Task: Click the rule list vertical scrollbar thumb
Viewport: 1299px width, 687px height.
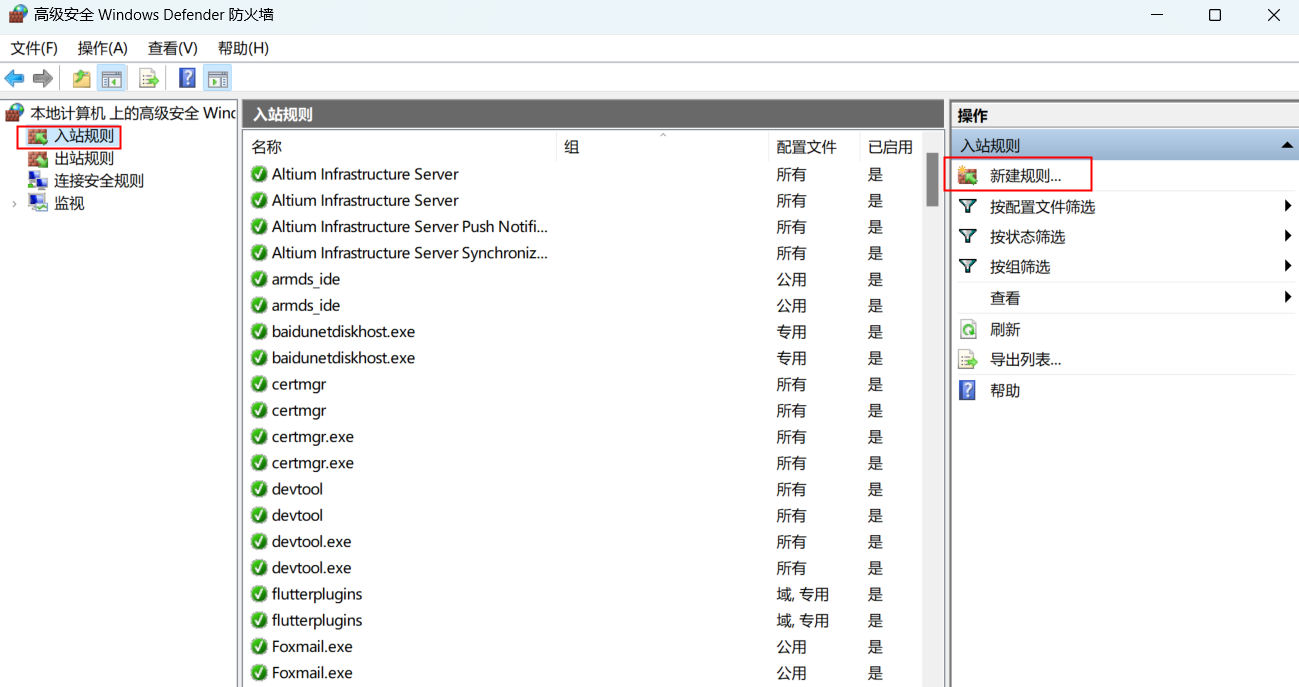Action: tap(932, 180)
